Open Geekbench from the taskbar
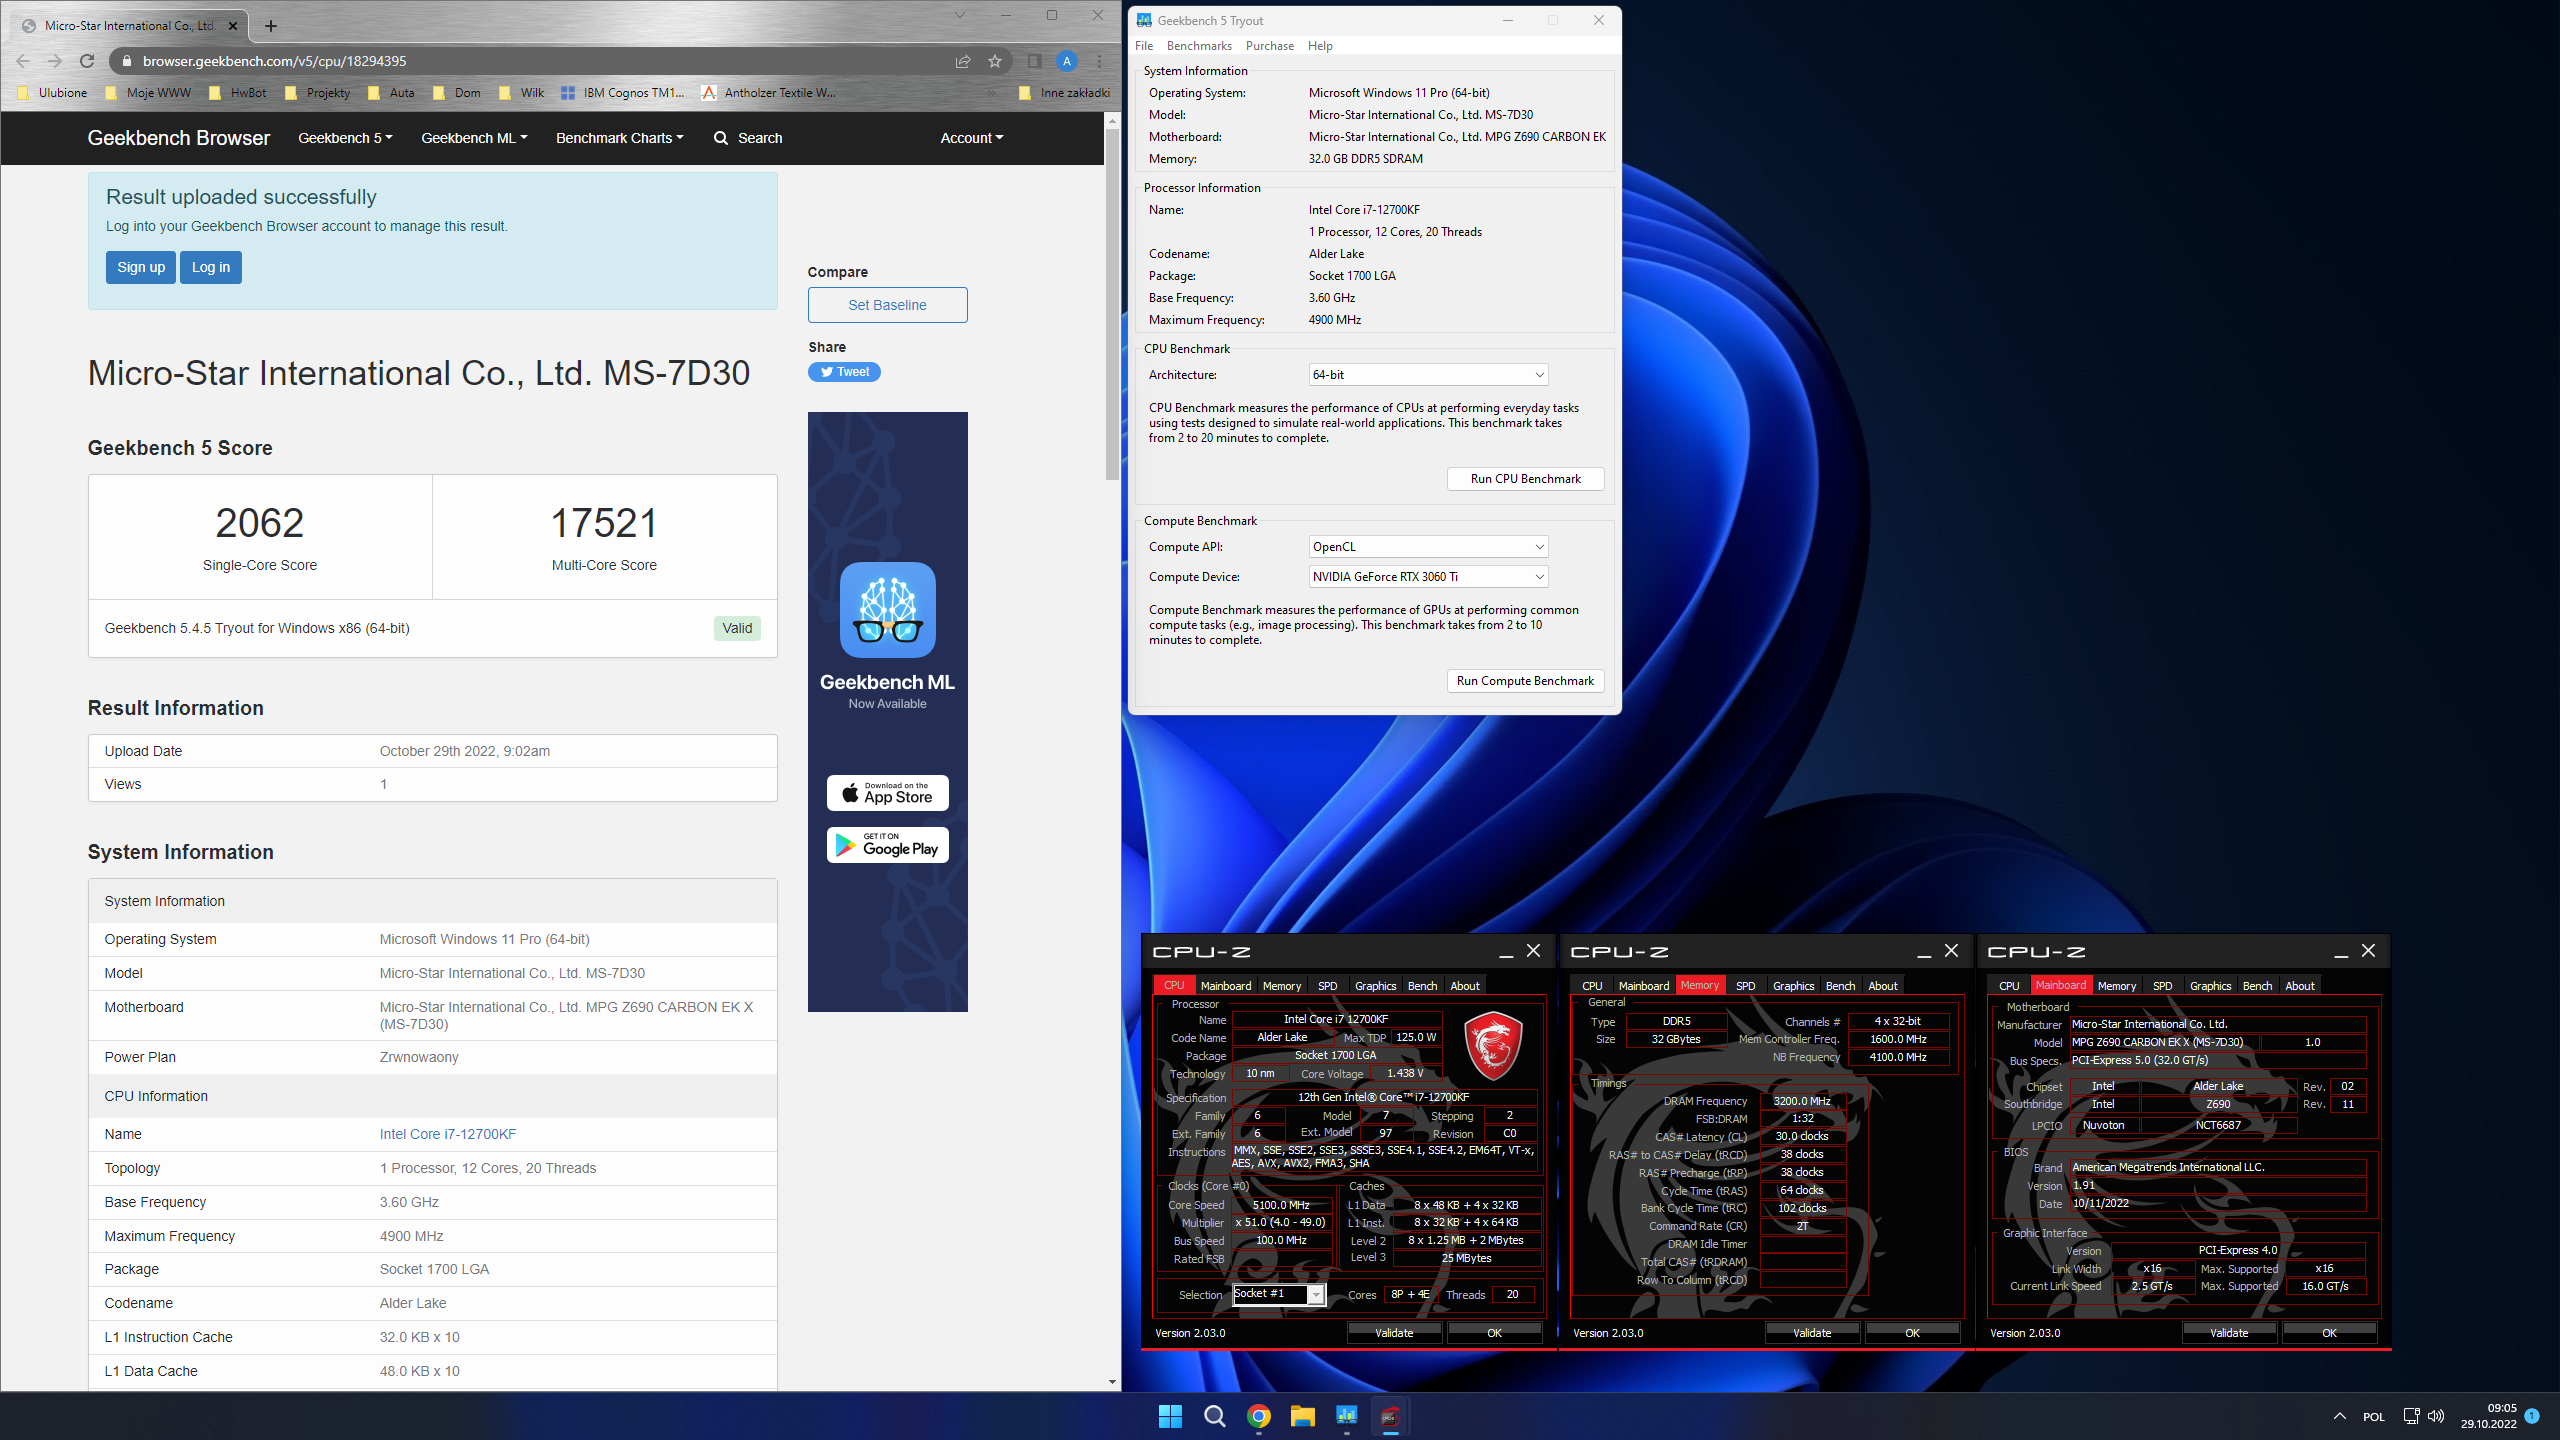 pyautogui.click(x=1346, y=1416)
